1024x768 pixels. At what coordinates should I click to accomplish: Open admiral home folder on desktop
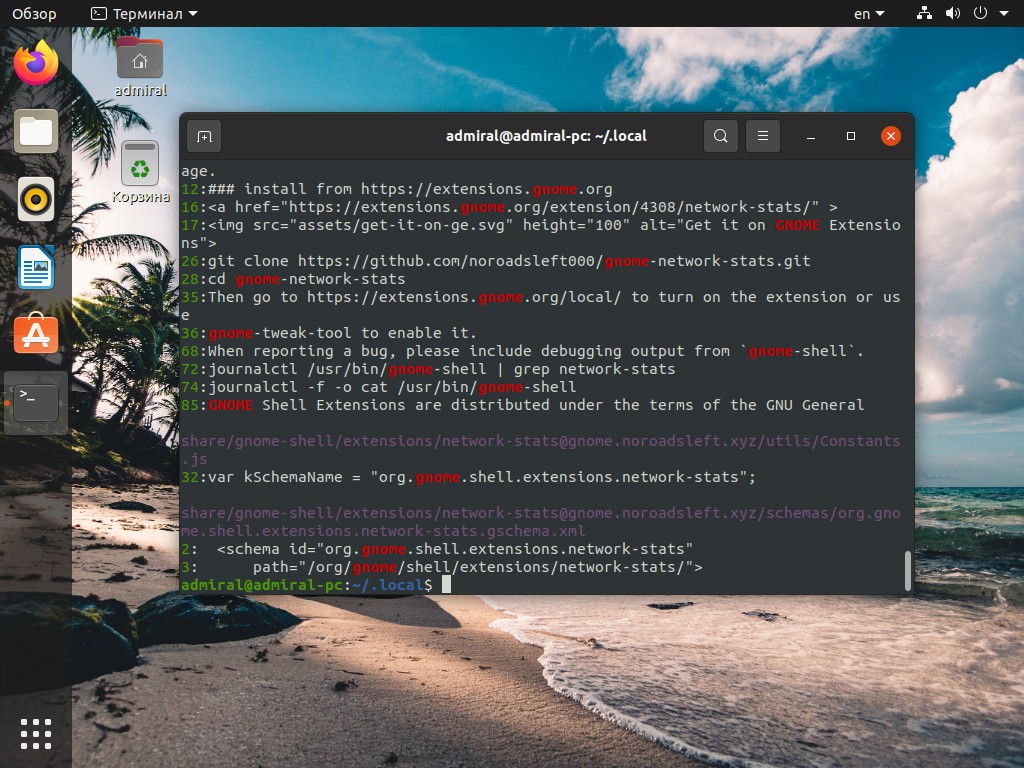click(x=140, y=67)
